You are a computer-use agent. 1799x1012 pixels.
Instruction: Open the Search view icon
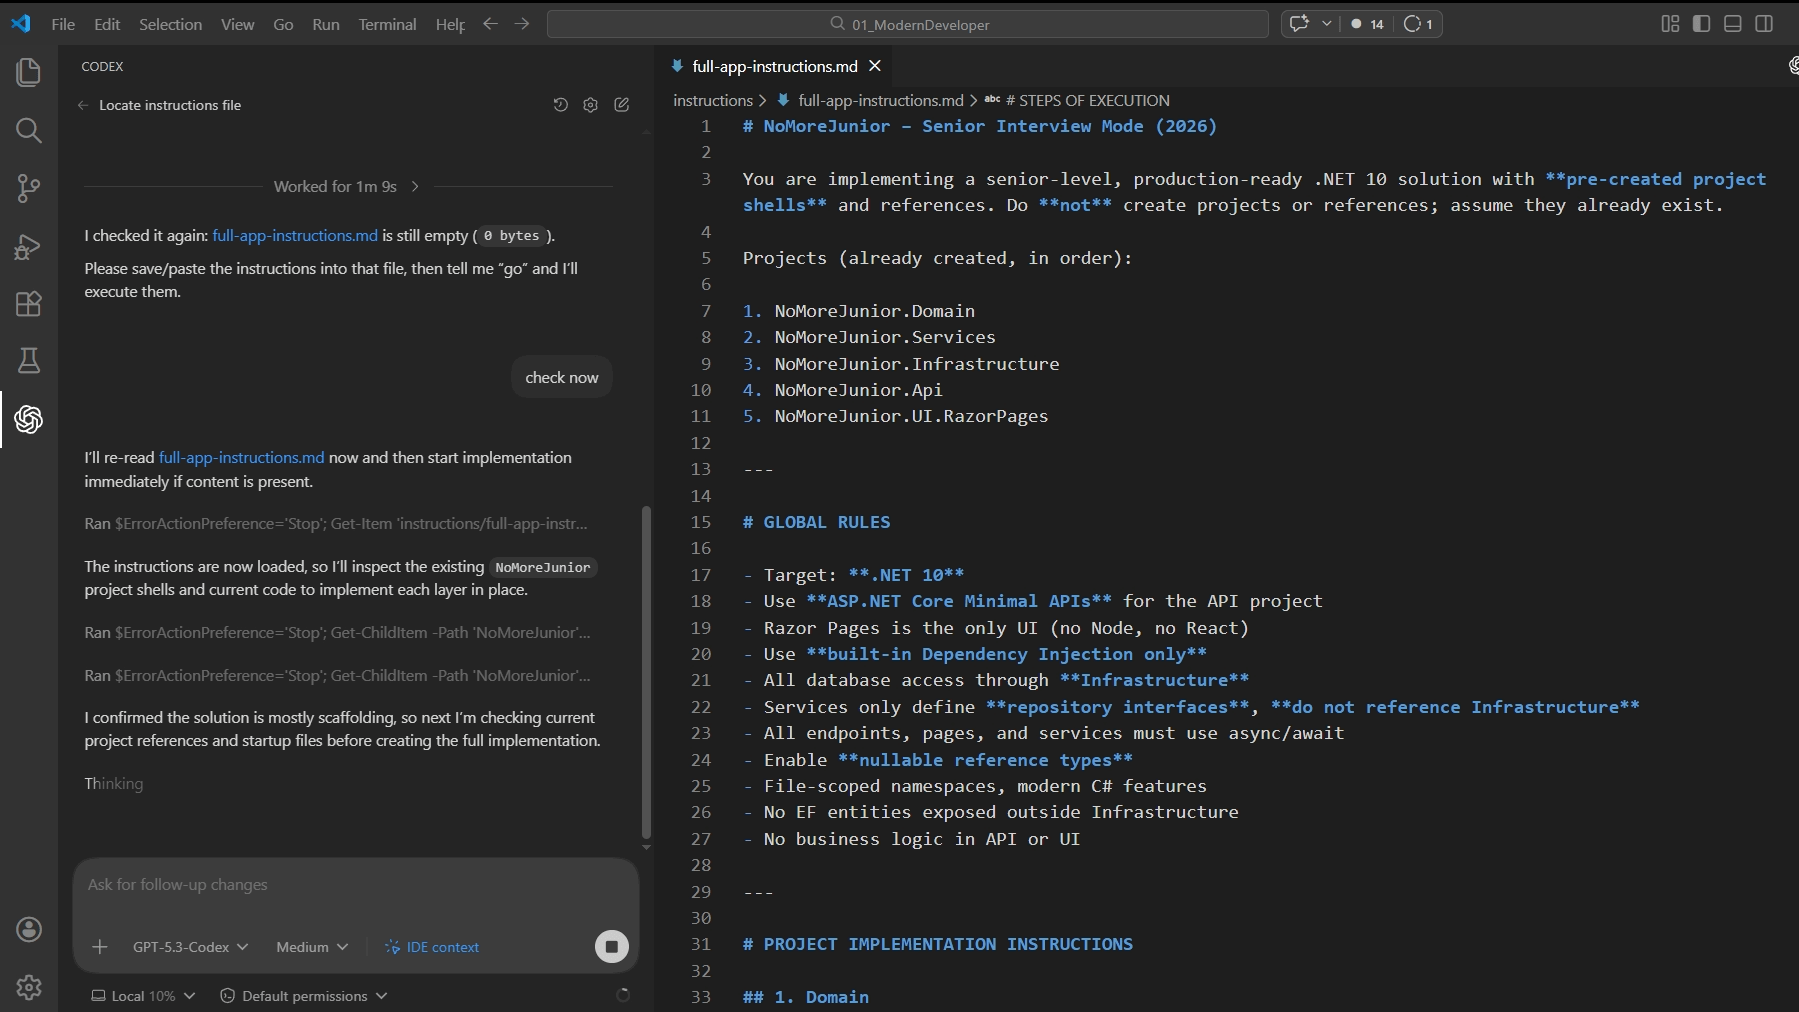coord(29,130)
